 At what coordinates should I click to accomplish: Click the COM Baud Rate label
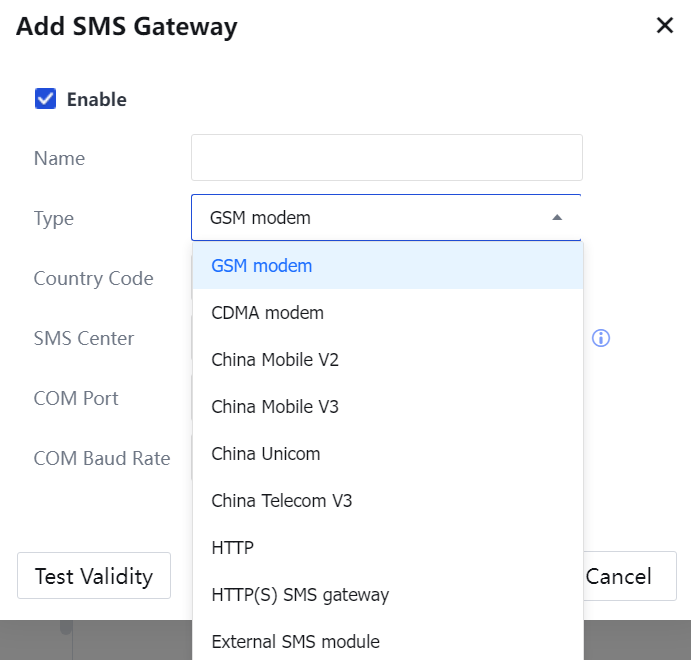(101, 458)
